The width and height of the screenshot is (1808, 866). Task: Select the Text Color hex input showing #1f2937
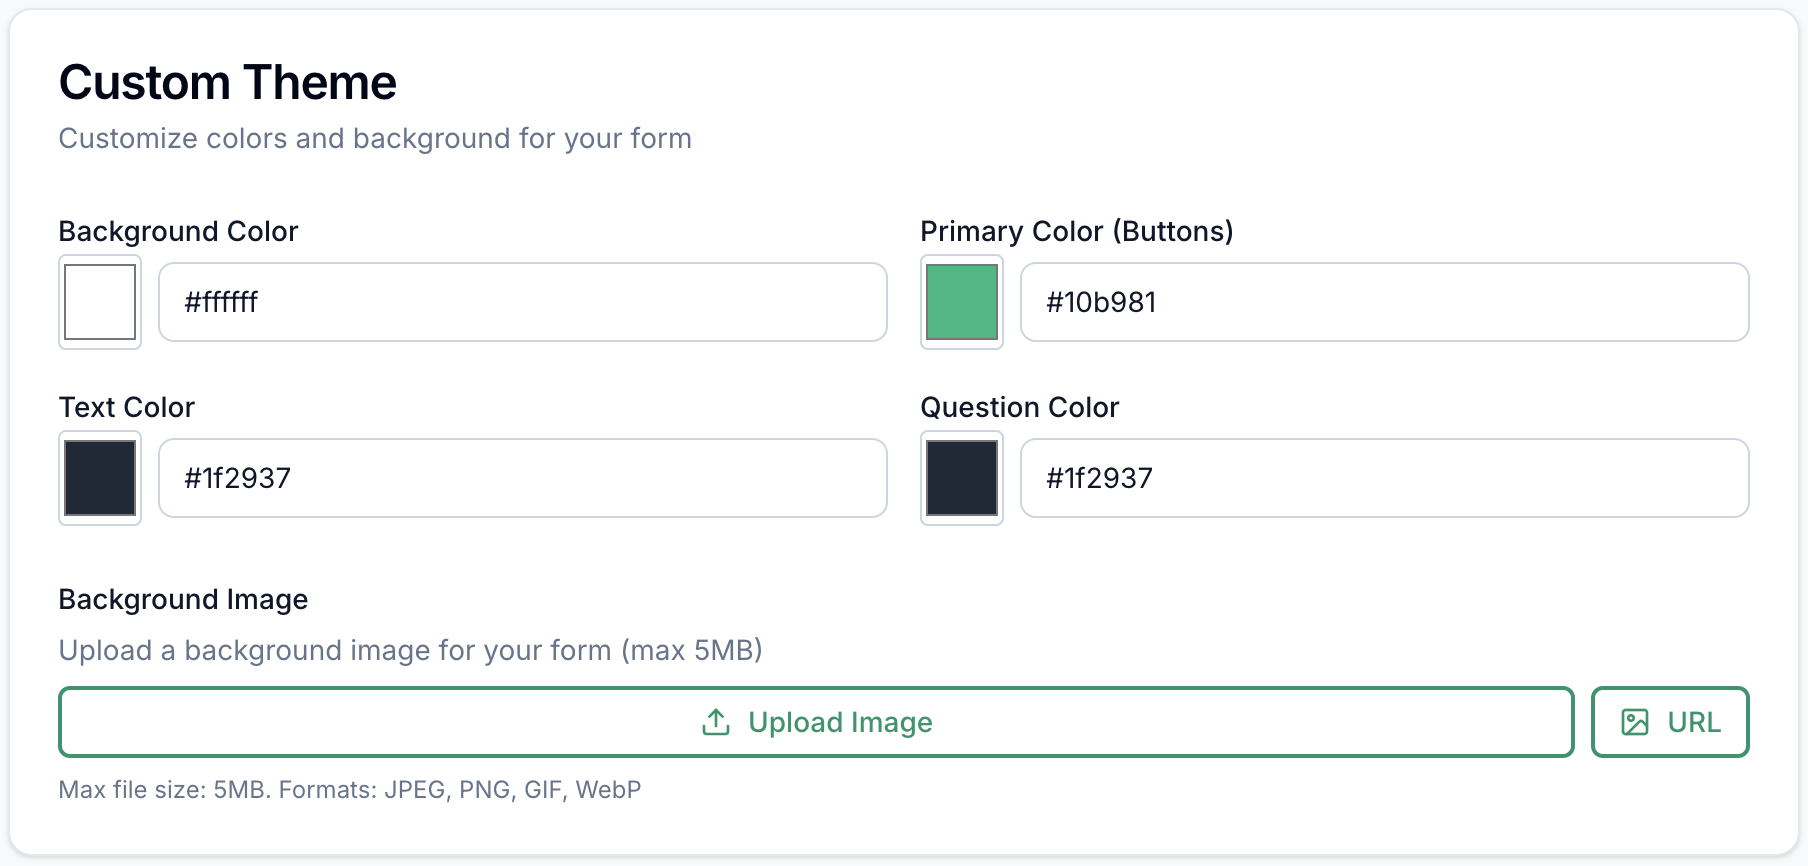[522, 478]
